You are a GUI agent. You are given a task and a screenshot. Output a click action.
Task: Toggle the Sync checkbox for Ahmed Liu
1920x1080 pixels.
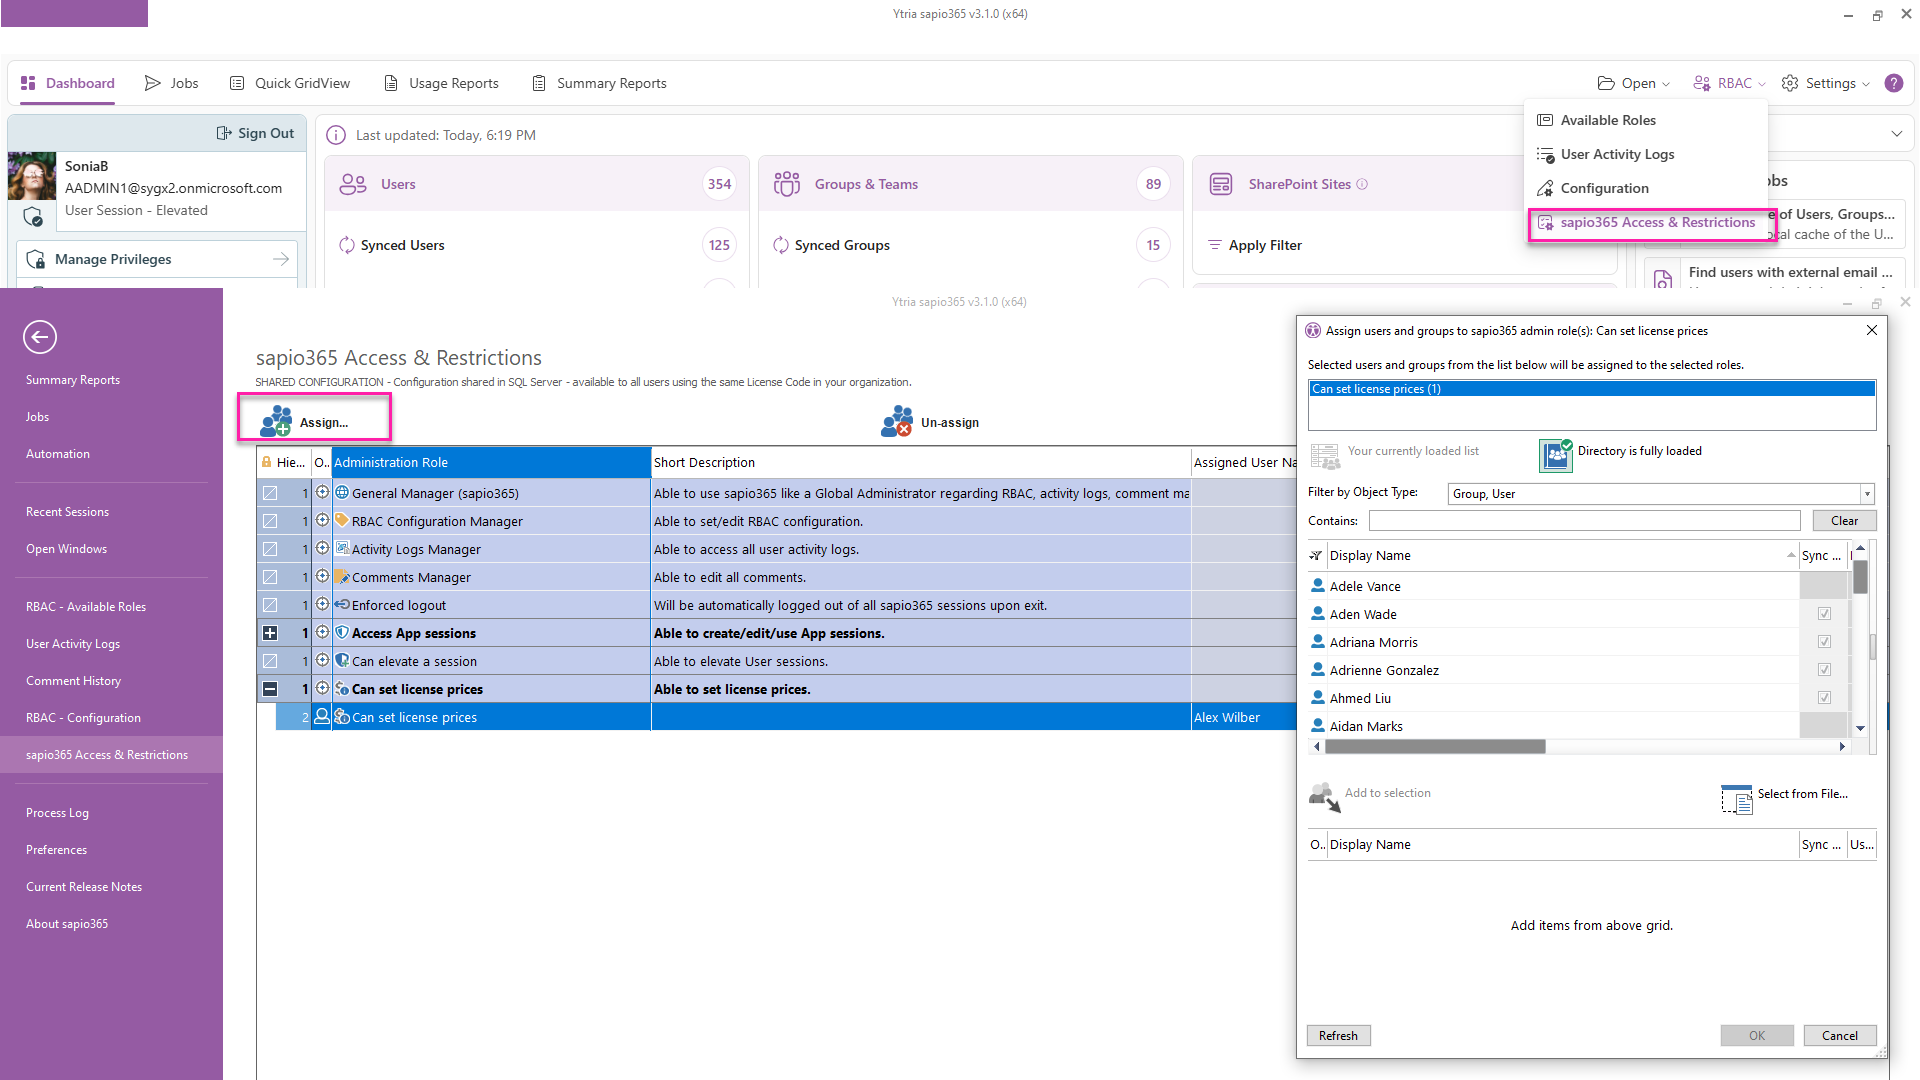click(1824, 698)
